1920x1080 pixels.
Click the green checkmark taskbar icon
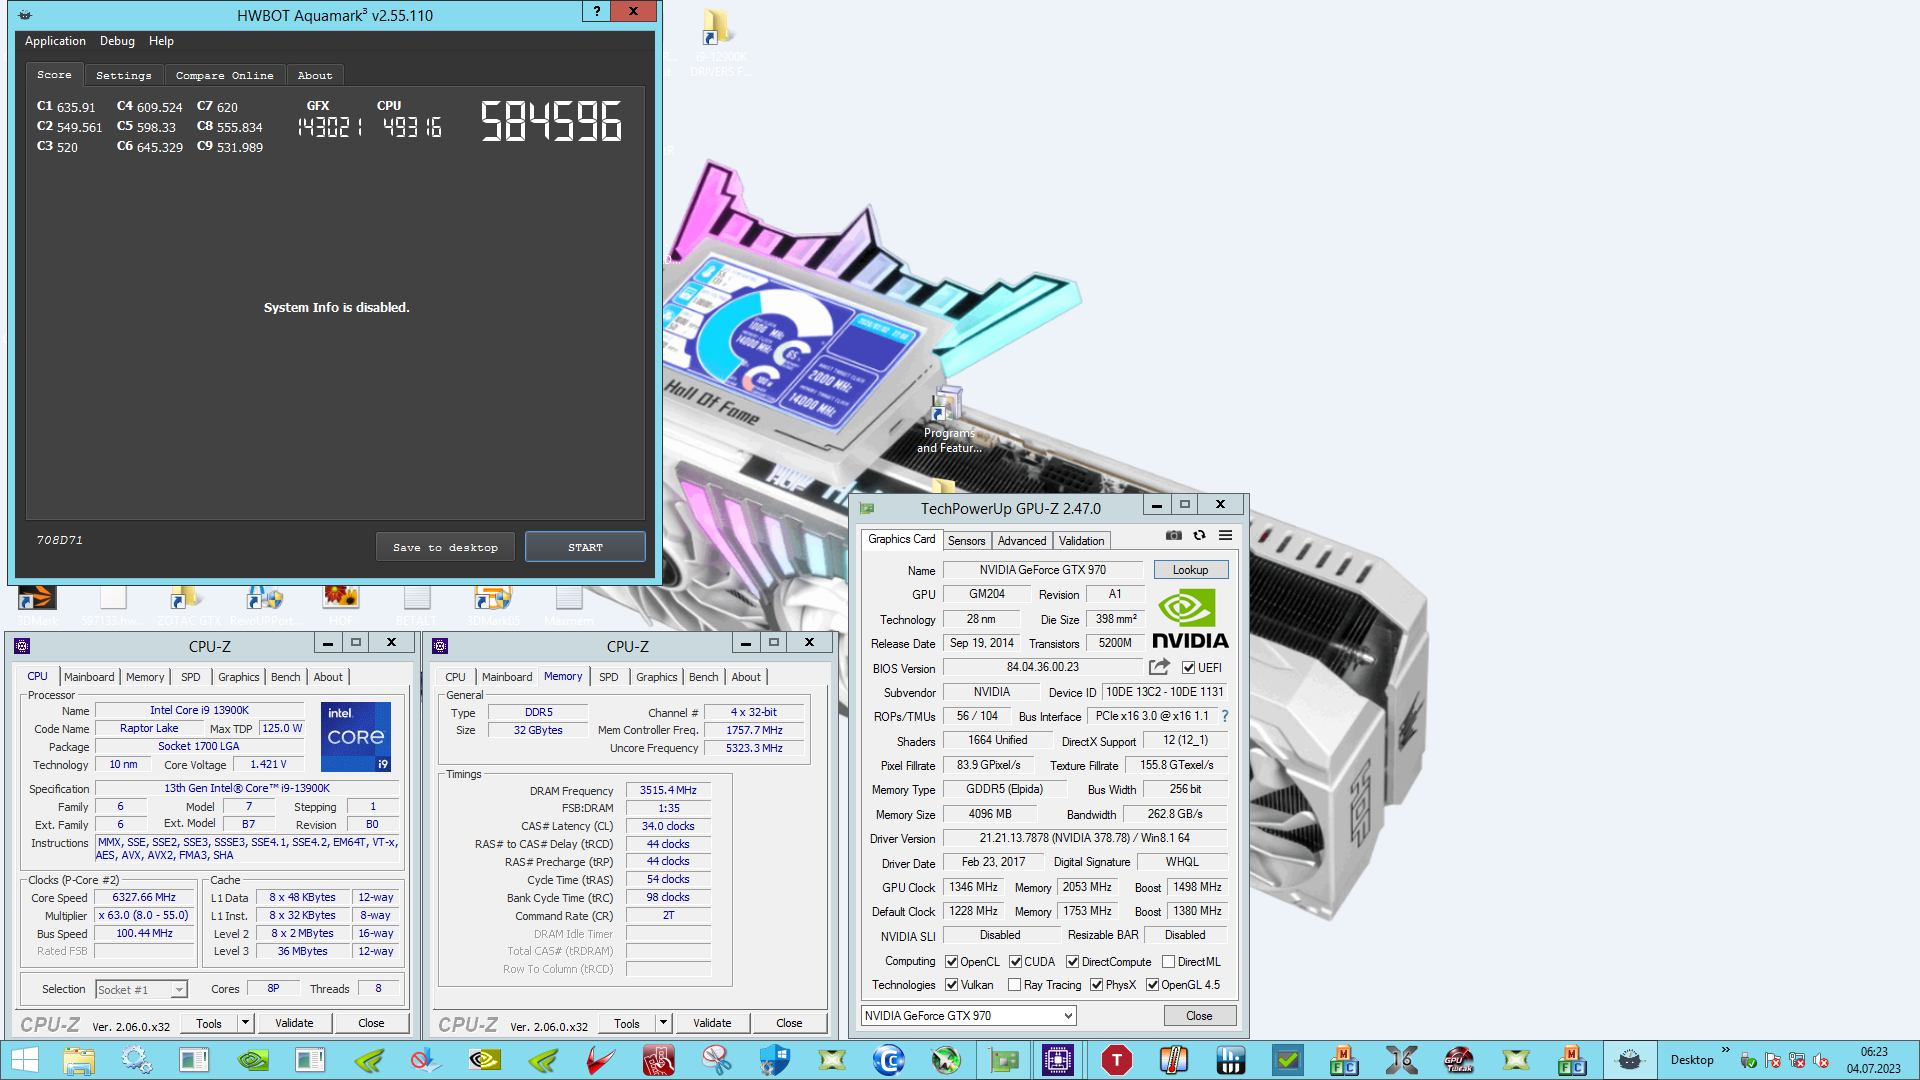point(1288,1060)
